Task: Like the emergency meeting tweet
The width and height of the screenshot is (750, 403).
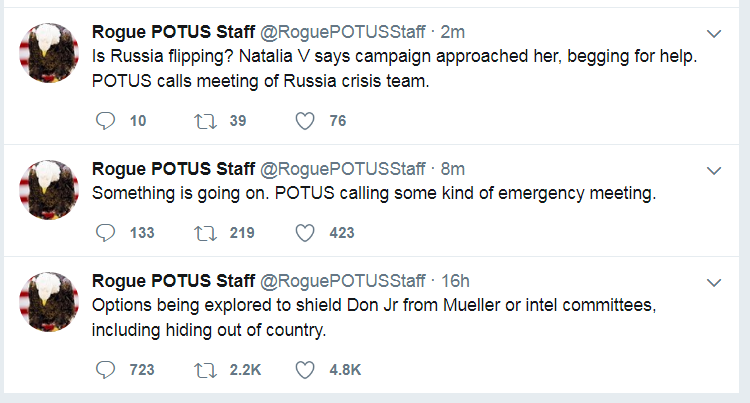Action: click(305, 233)
